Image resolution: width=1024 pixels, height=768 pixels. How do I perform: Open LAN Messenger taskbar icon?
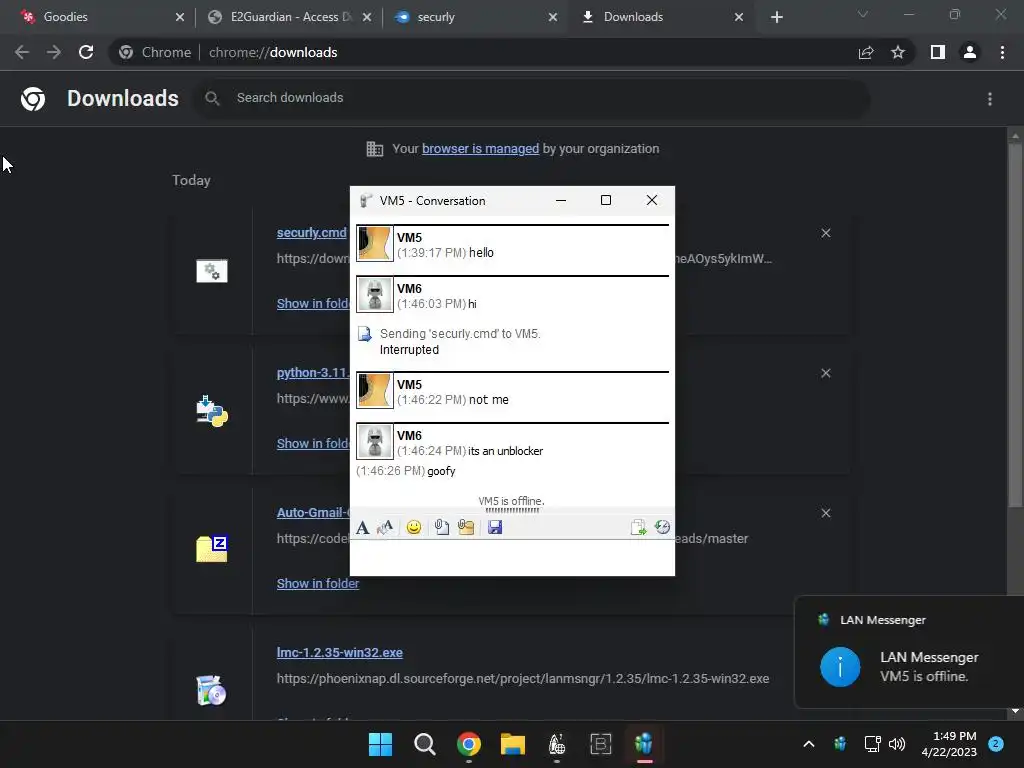[x=644, y=744]
